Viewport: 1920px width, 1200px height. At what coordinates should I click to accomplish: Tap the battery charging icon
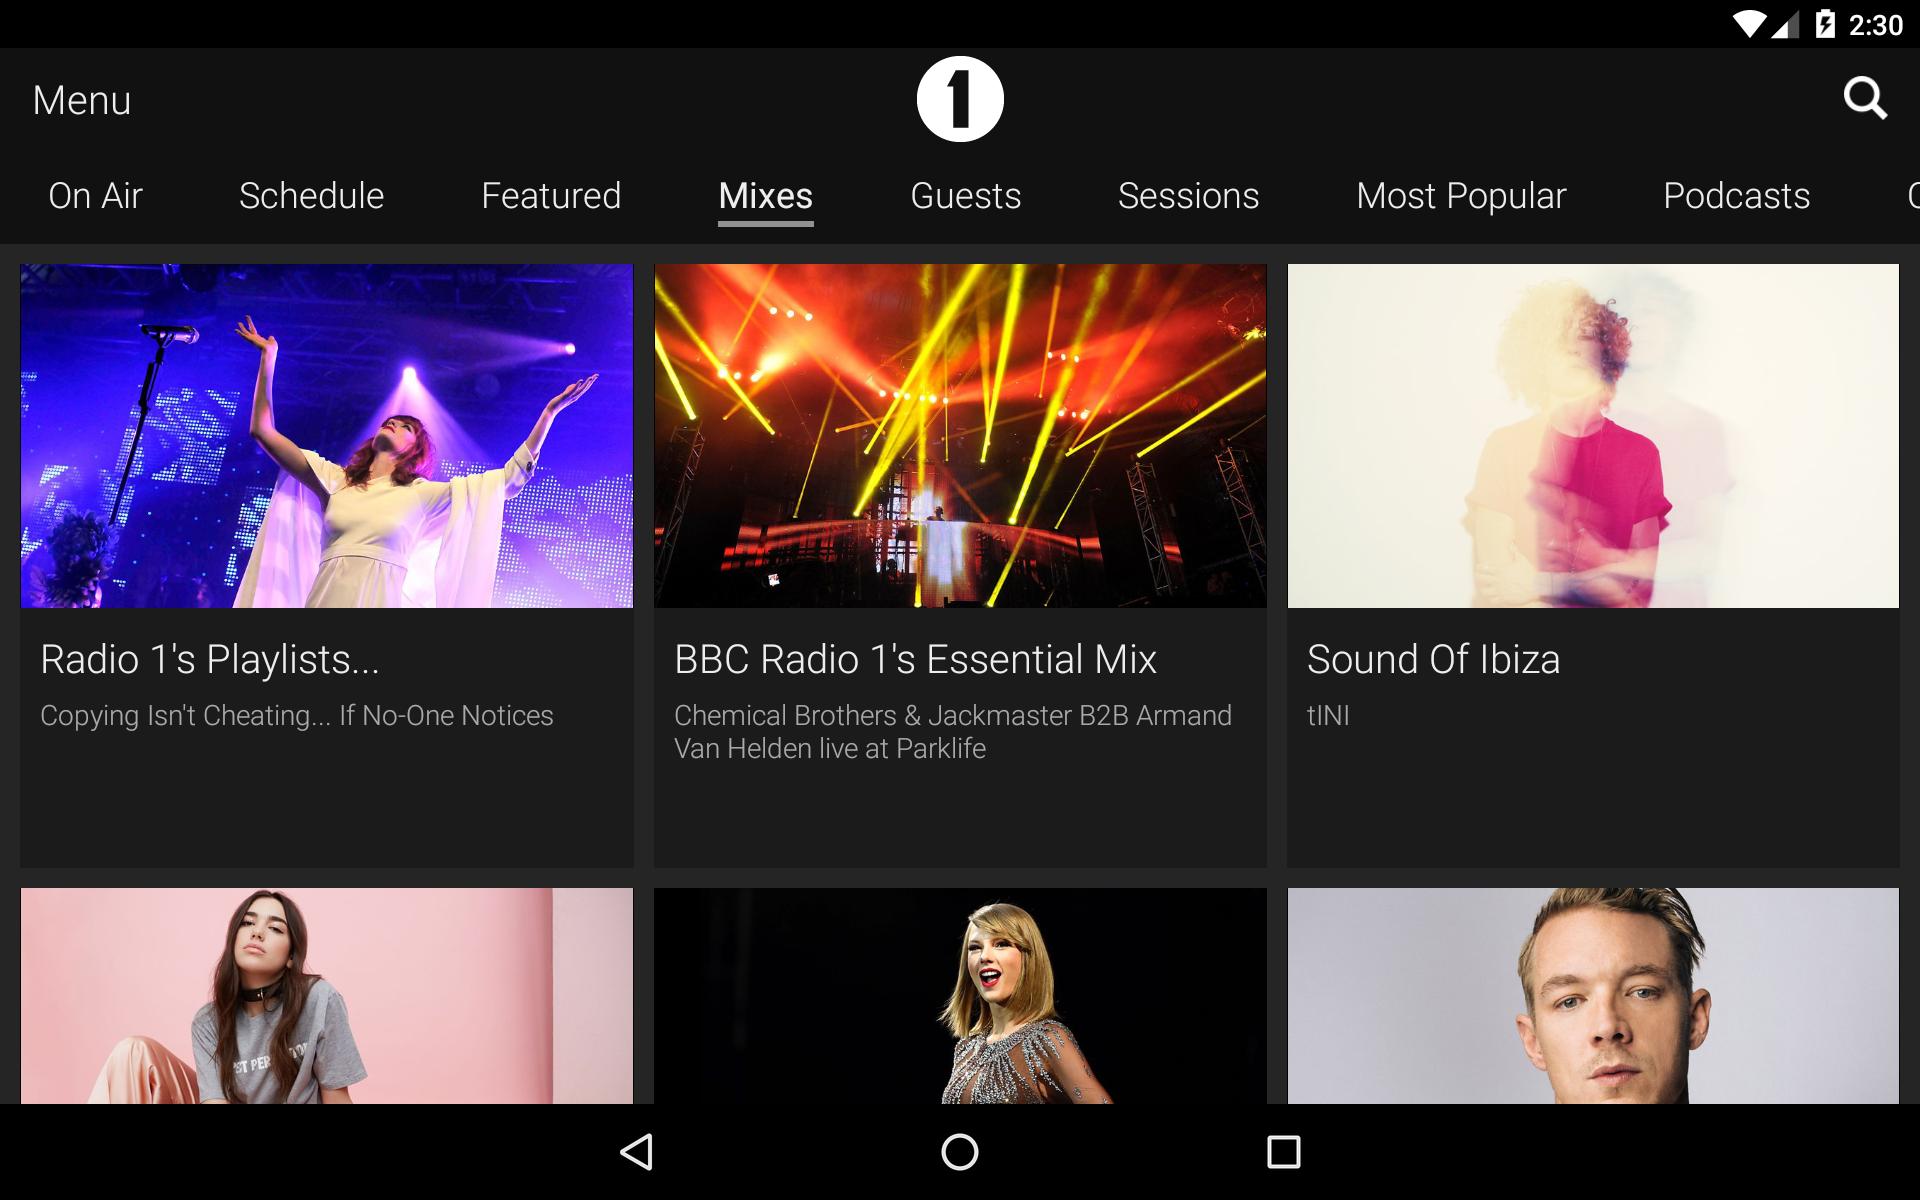(x=1825, y=24)
